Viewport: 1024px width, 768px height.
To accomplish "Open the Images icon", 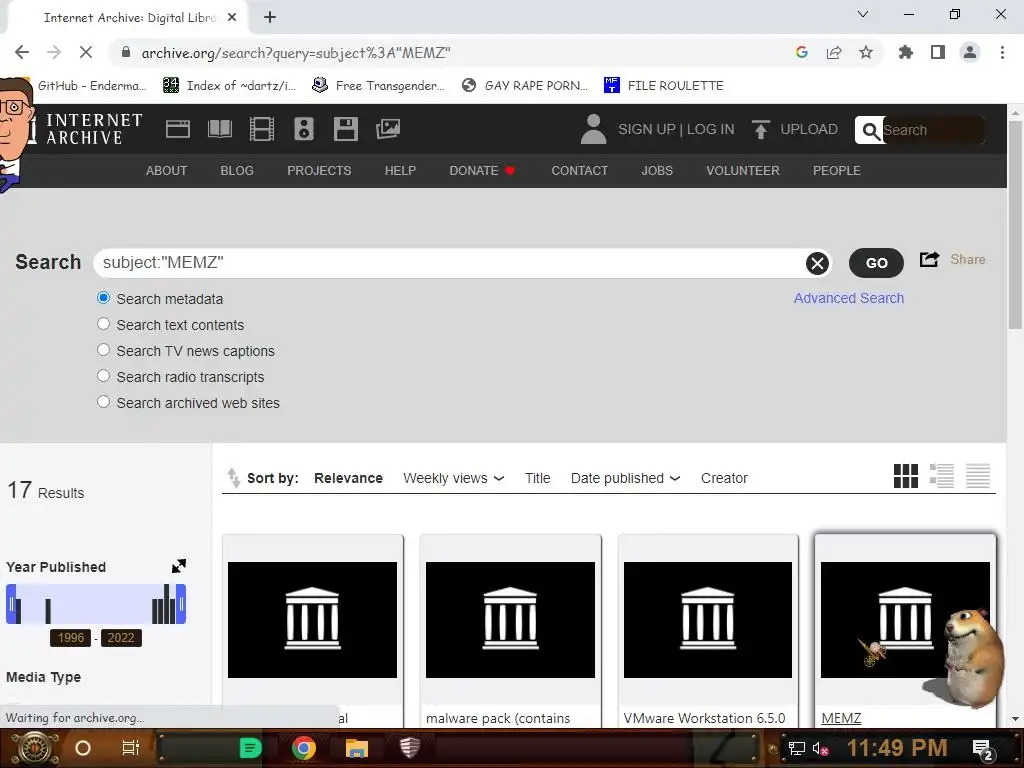I will point(388,129).
